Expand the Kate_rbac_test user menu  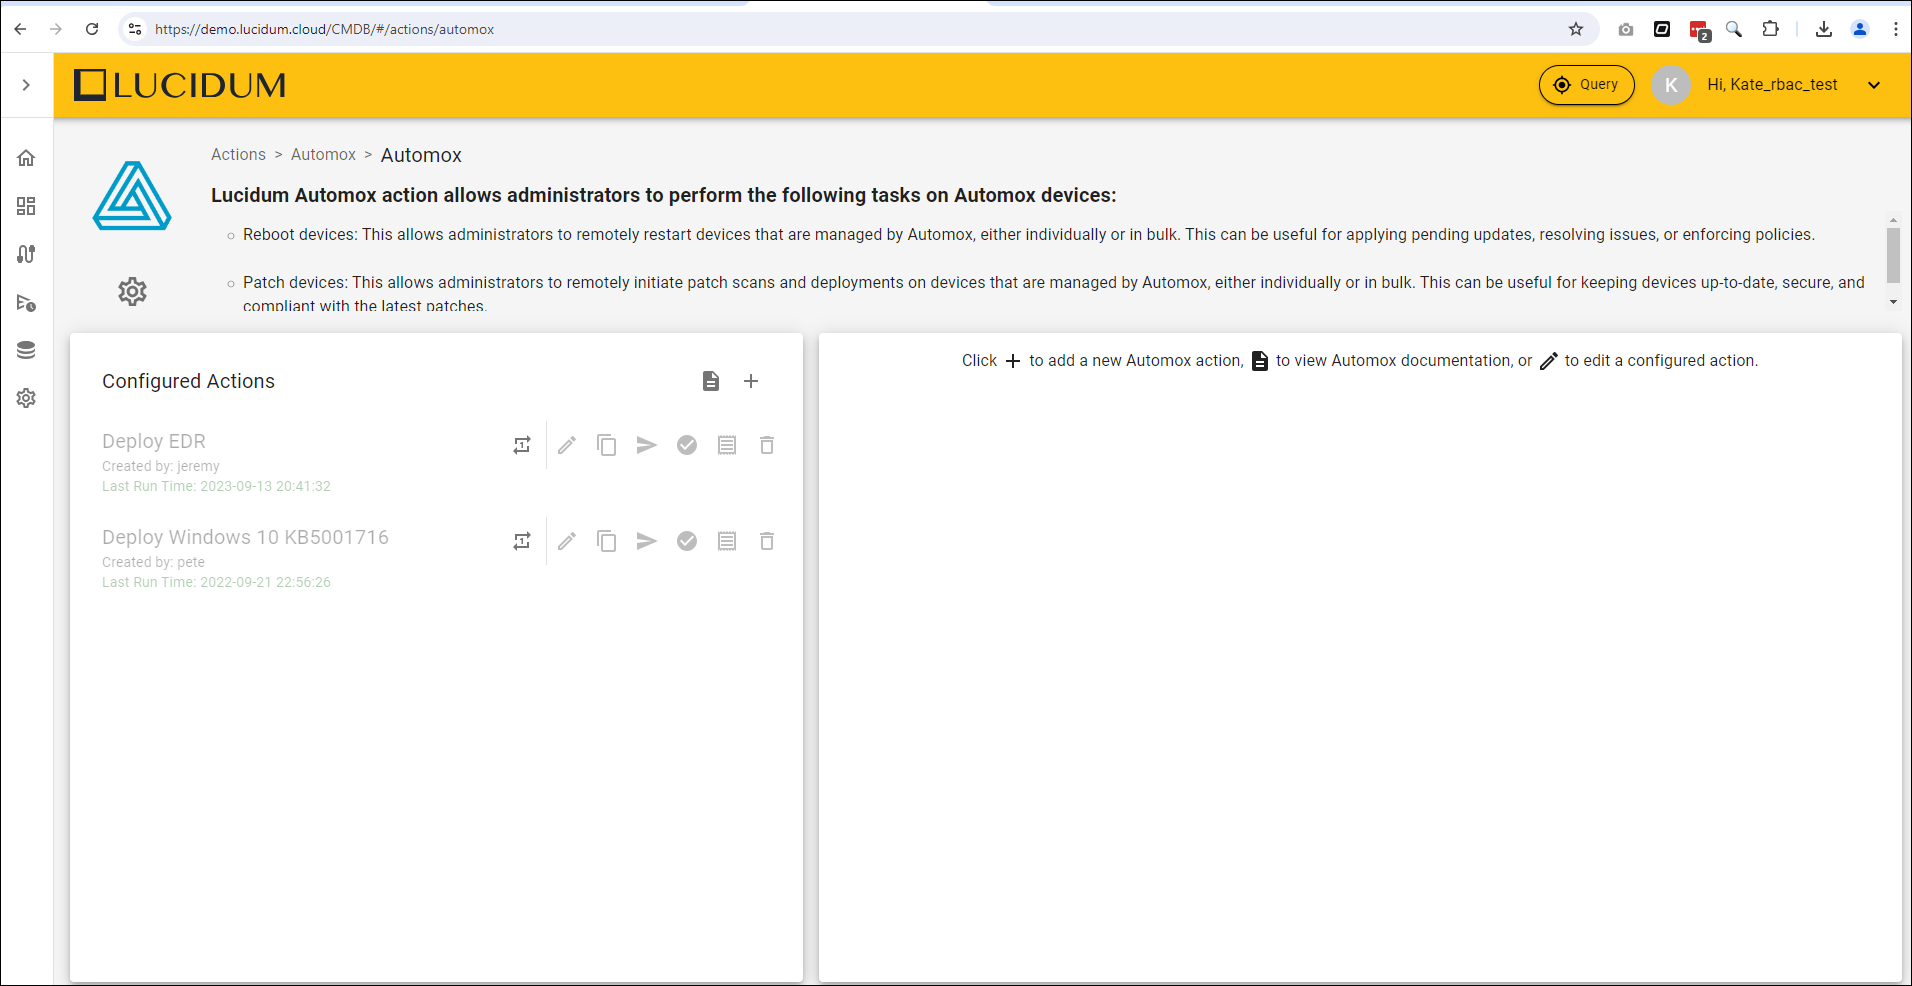click(x=1874, y=85)
